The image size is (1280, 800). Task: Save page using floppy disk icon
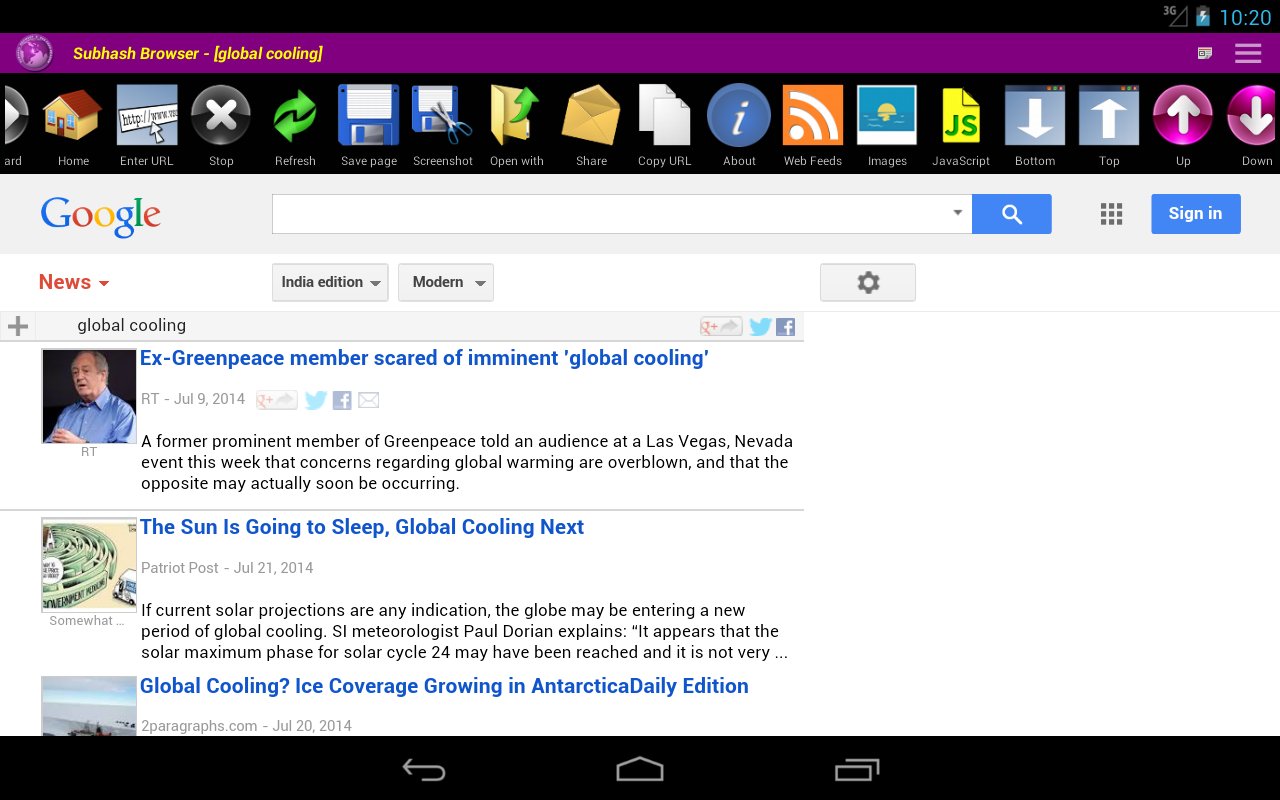(x=369, y=115)
